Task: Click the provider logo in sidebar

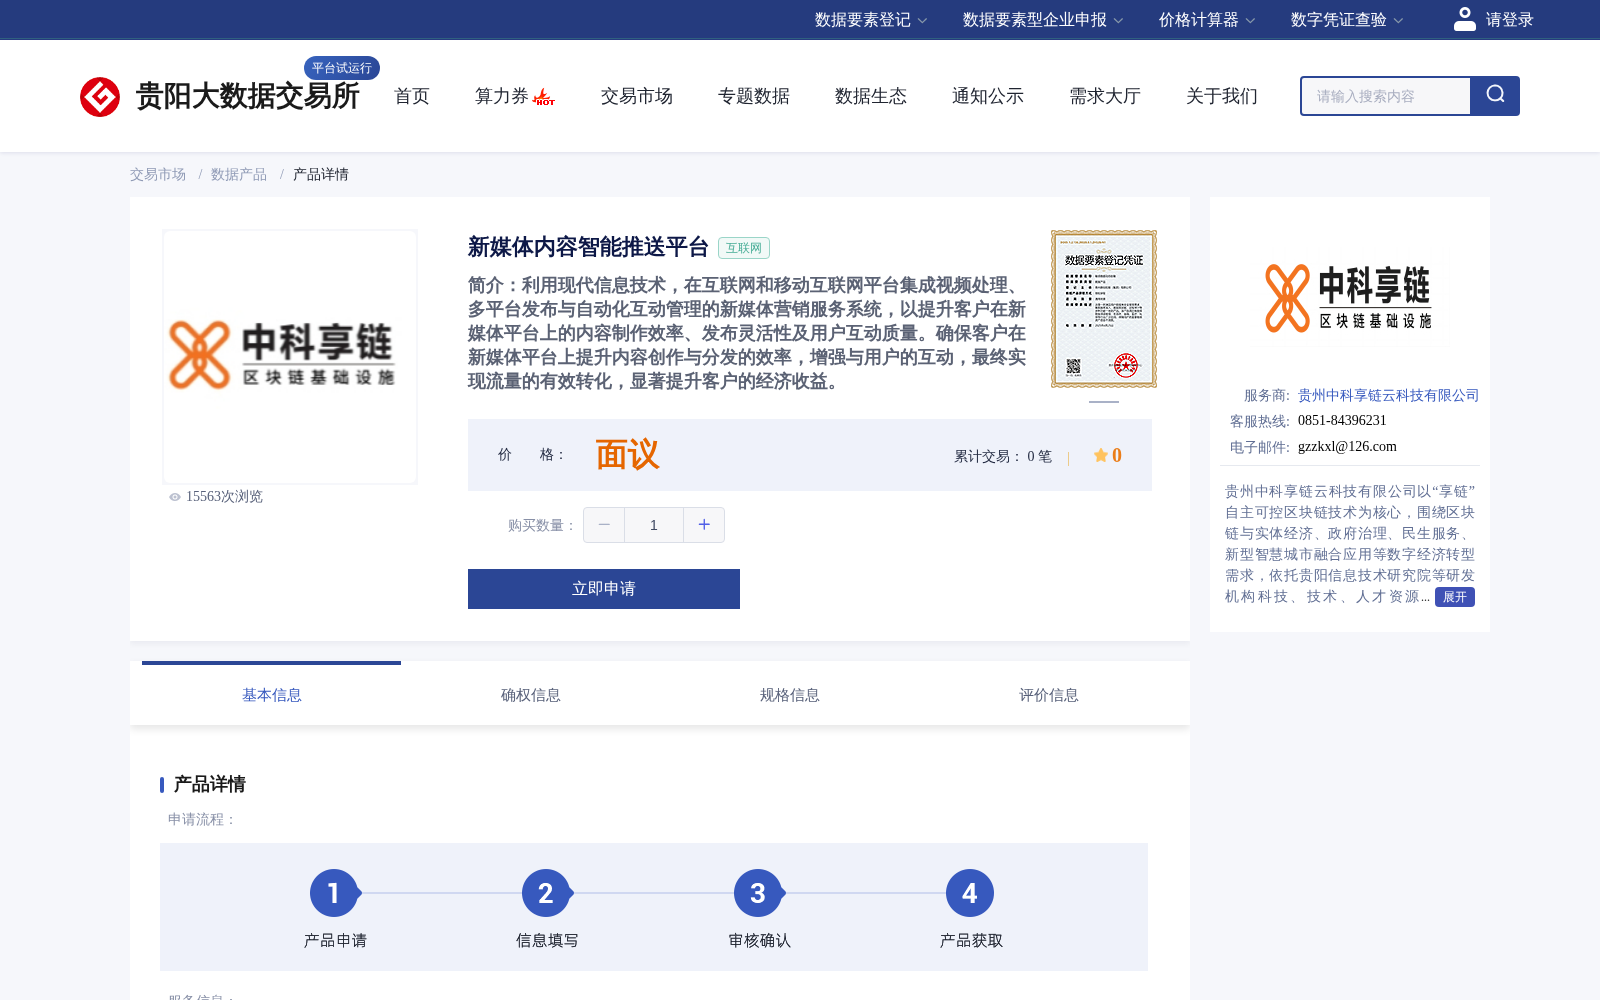Action: 1349,298
